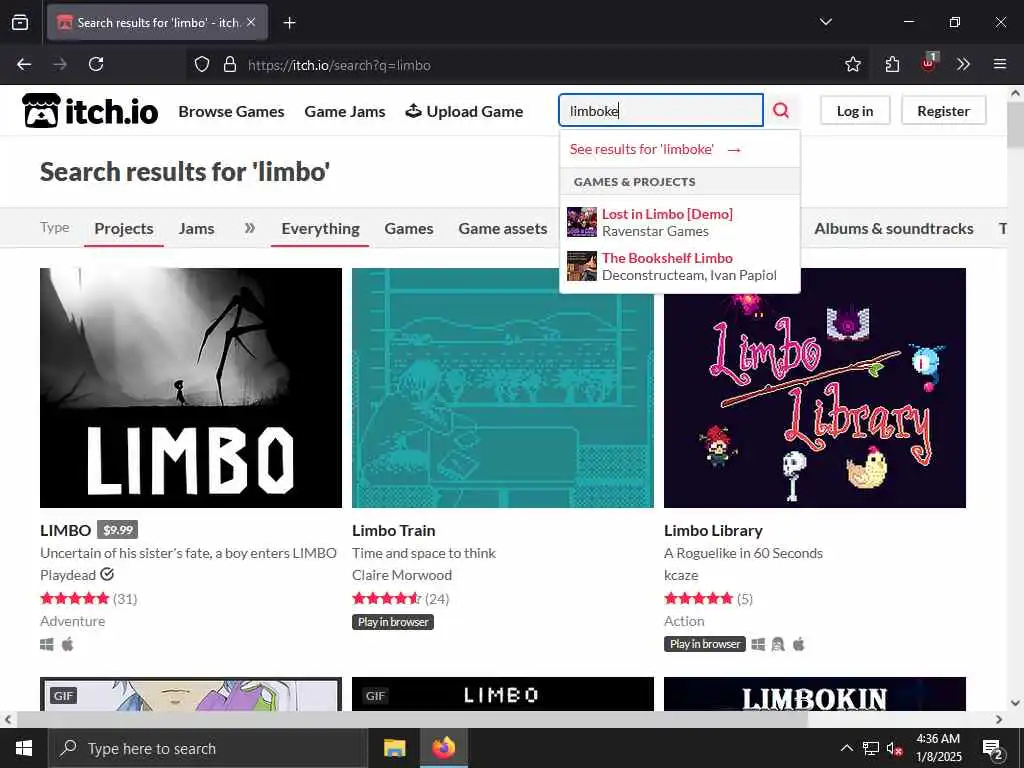Click the Windows platform icon under LIMBO

(47, 645)
